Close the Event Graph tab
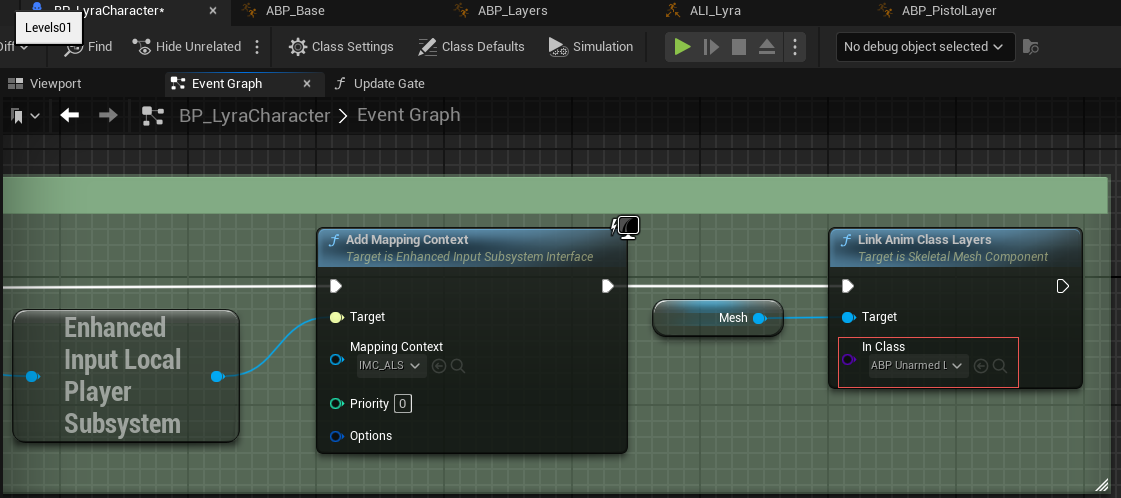Image resolution: width=1121 pixels, height=498 pixels. (307, 84)
